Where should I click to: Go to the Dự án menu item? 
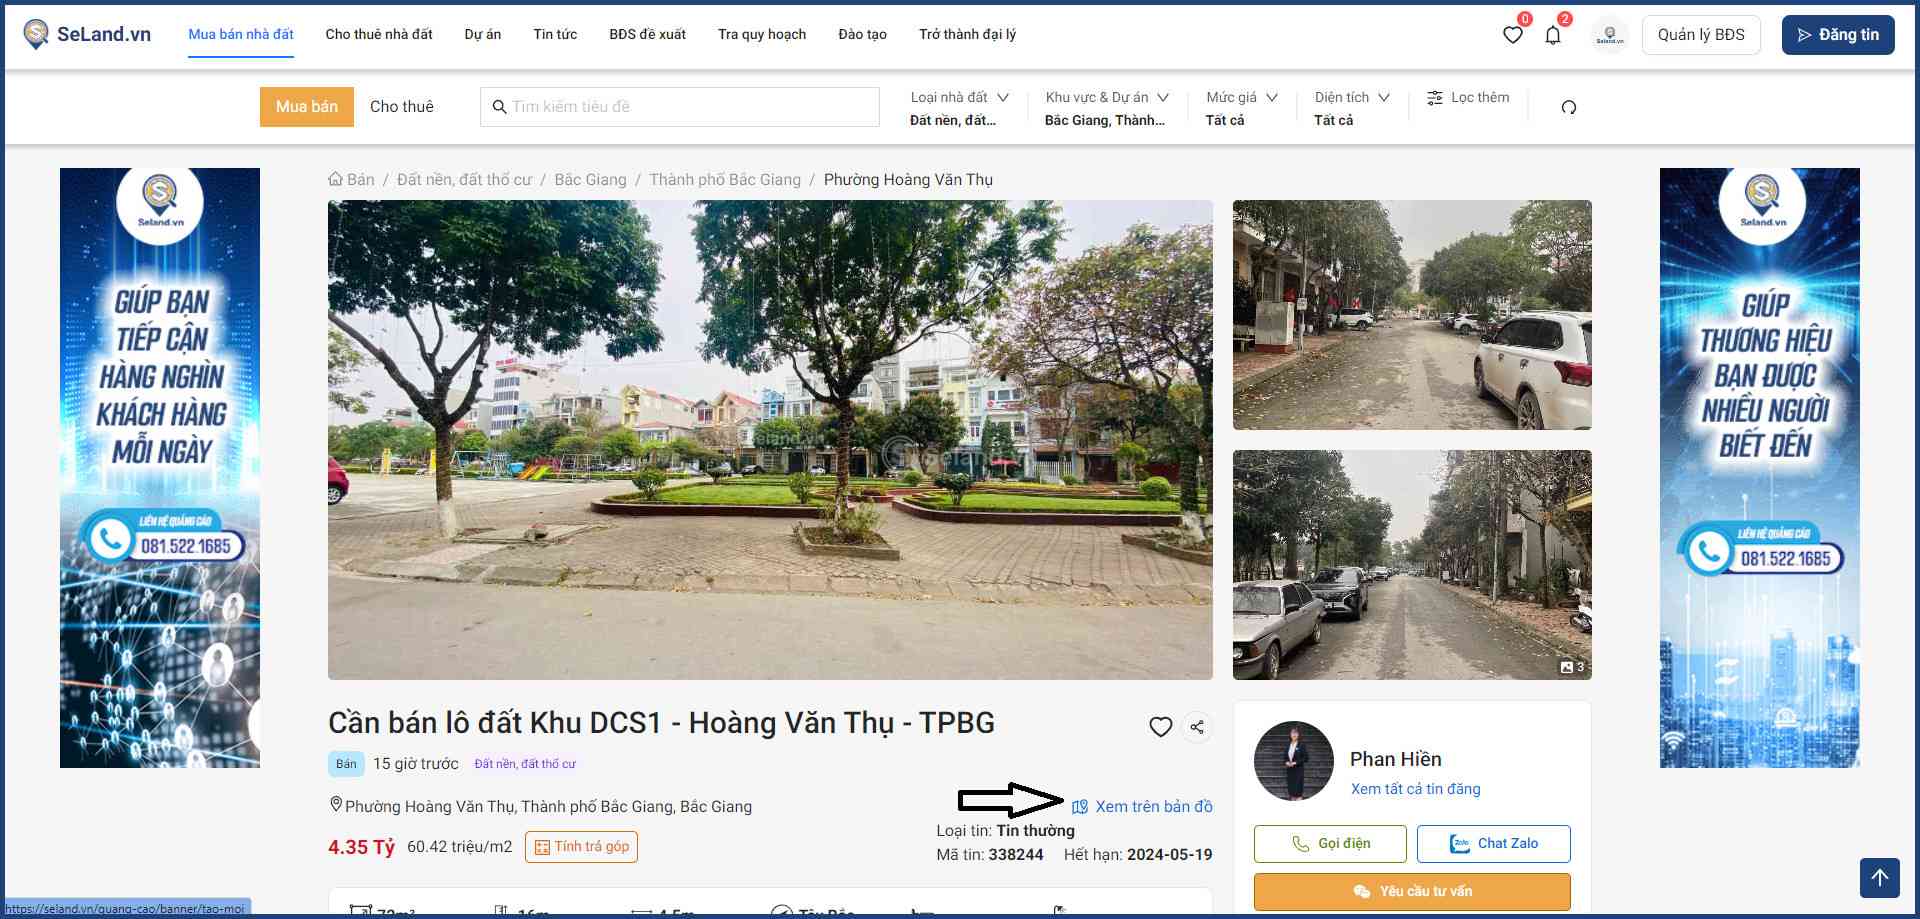[482, 34]
